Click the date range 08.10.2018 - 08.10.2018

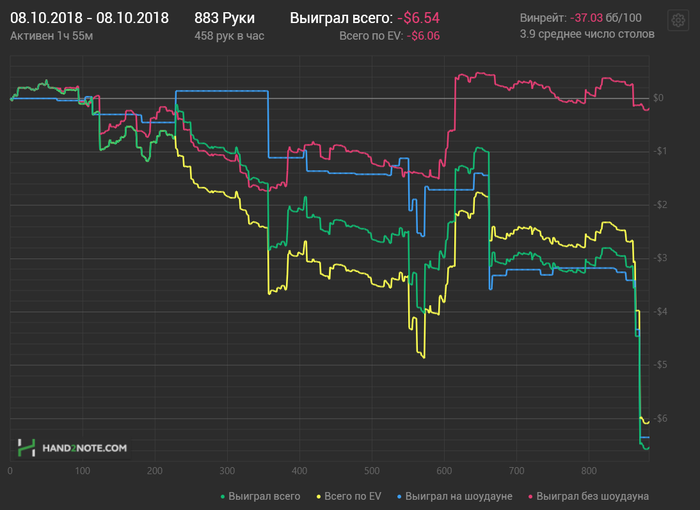click(x=89, y=18)
